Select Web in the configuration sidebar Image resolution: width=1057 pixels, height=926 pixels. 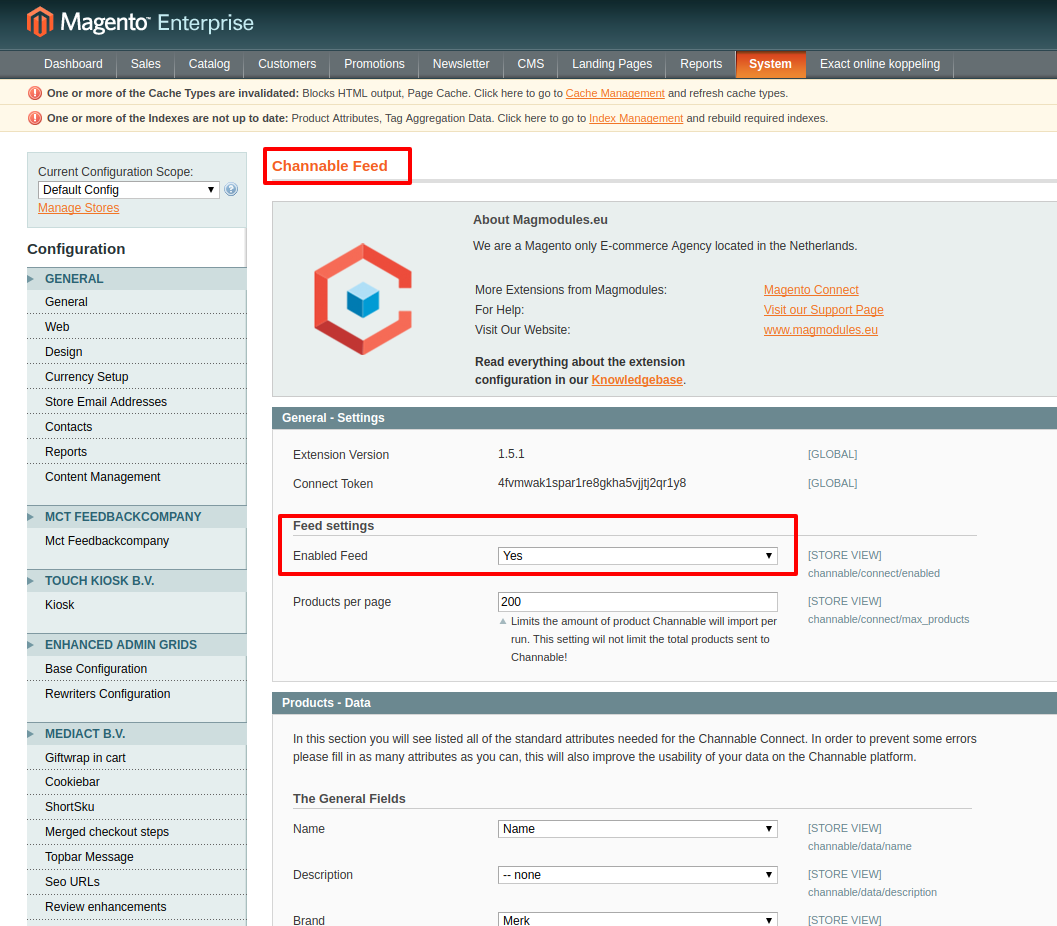(x=137, y=327)
